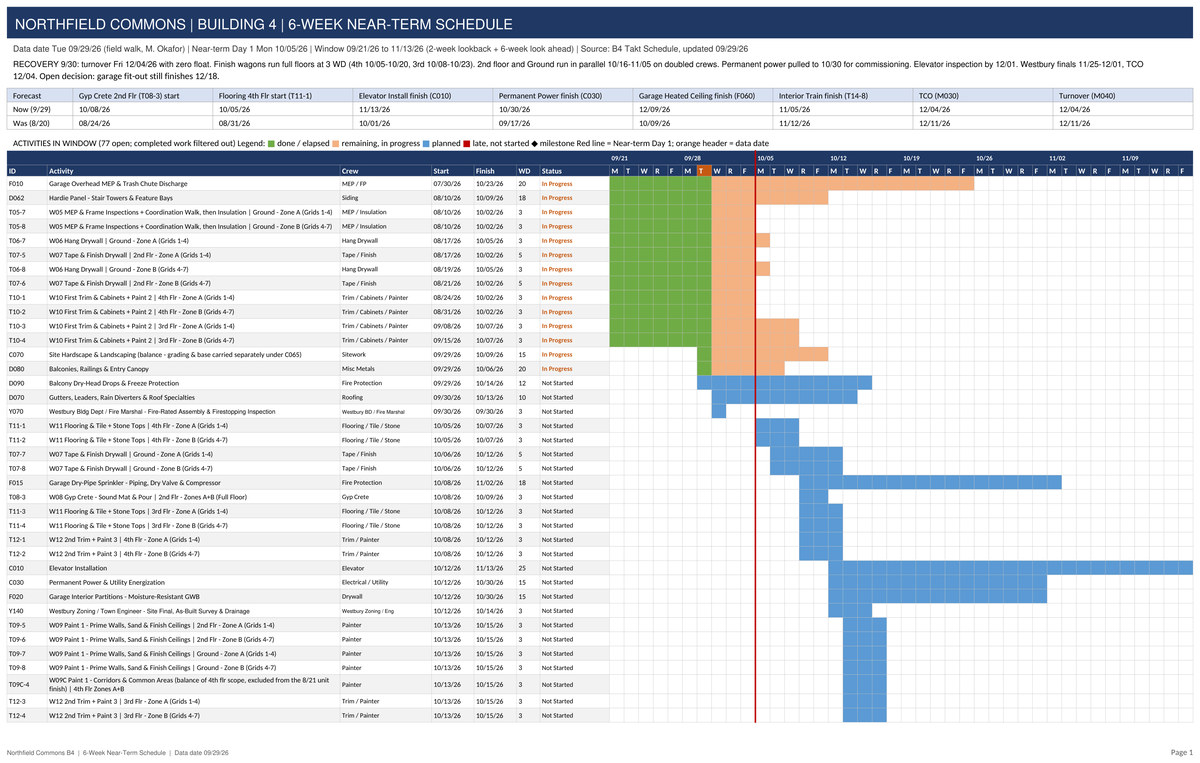Click the Status column header

pos(574,170)
